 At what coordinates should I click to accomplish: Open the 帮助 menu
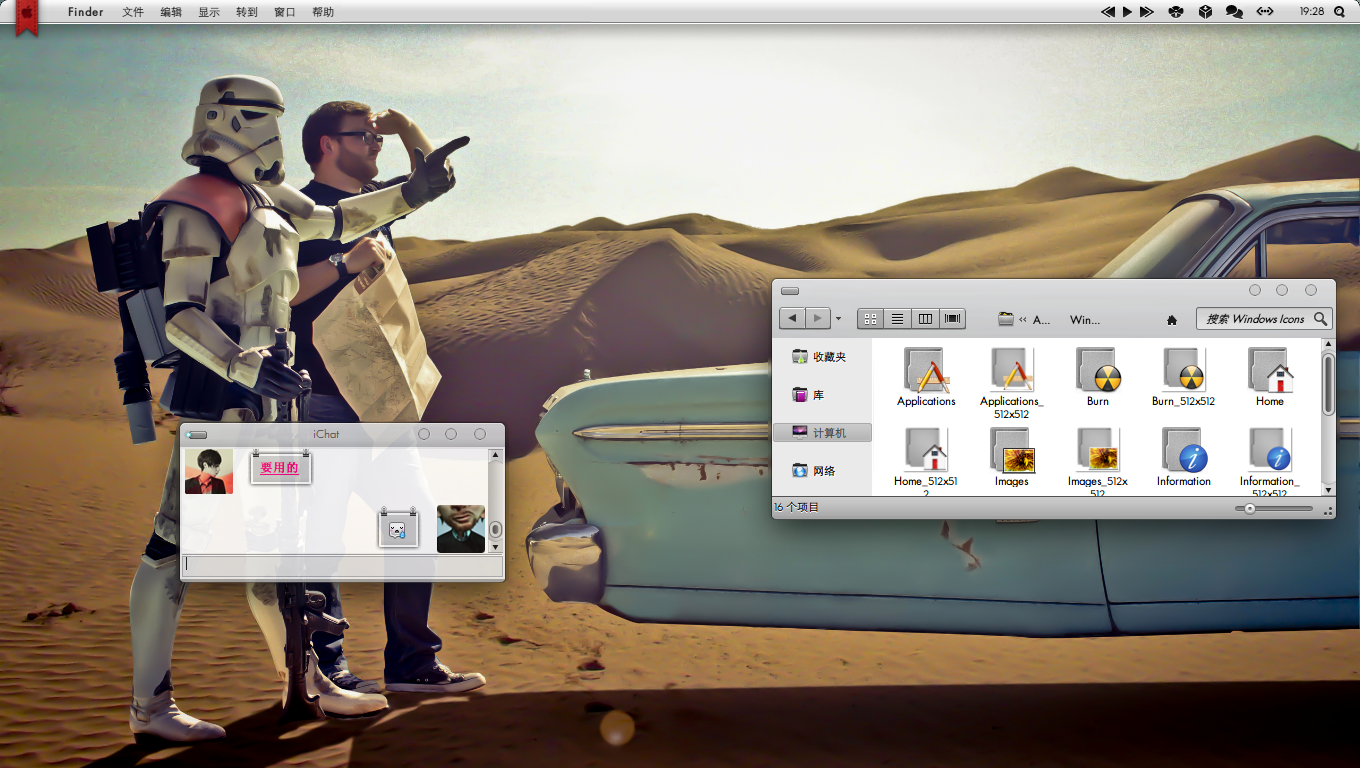[323, 12]
